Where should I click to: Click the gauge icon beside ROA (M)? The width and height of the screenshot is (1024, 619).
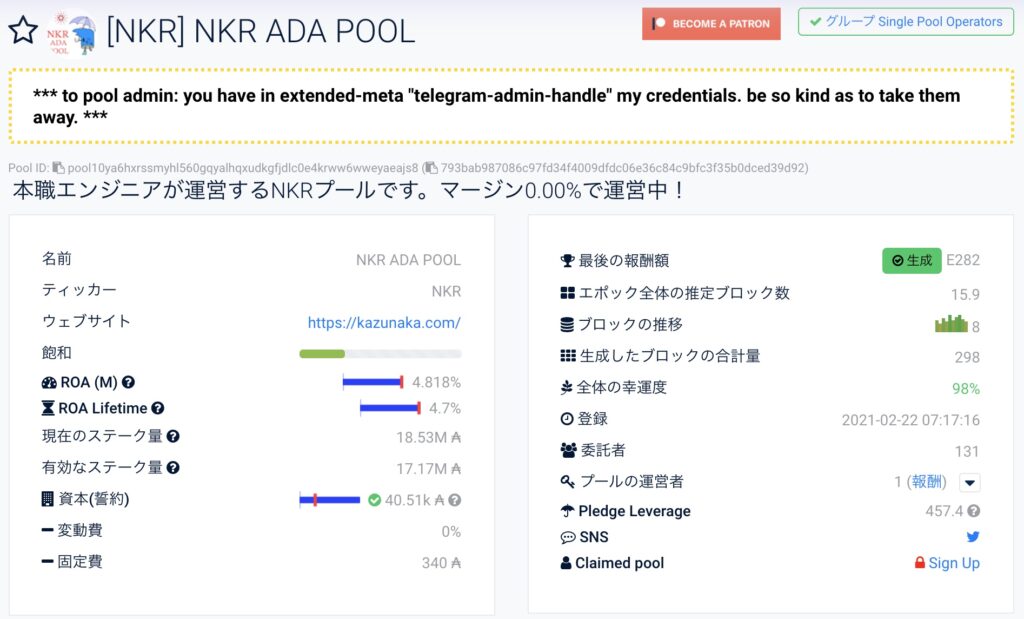49,383
